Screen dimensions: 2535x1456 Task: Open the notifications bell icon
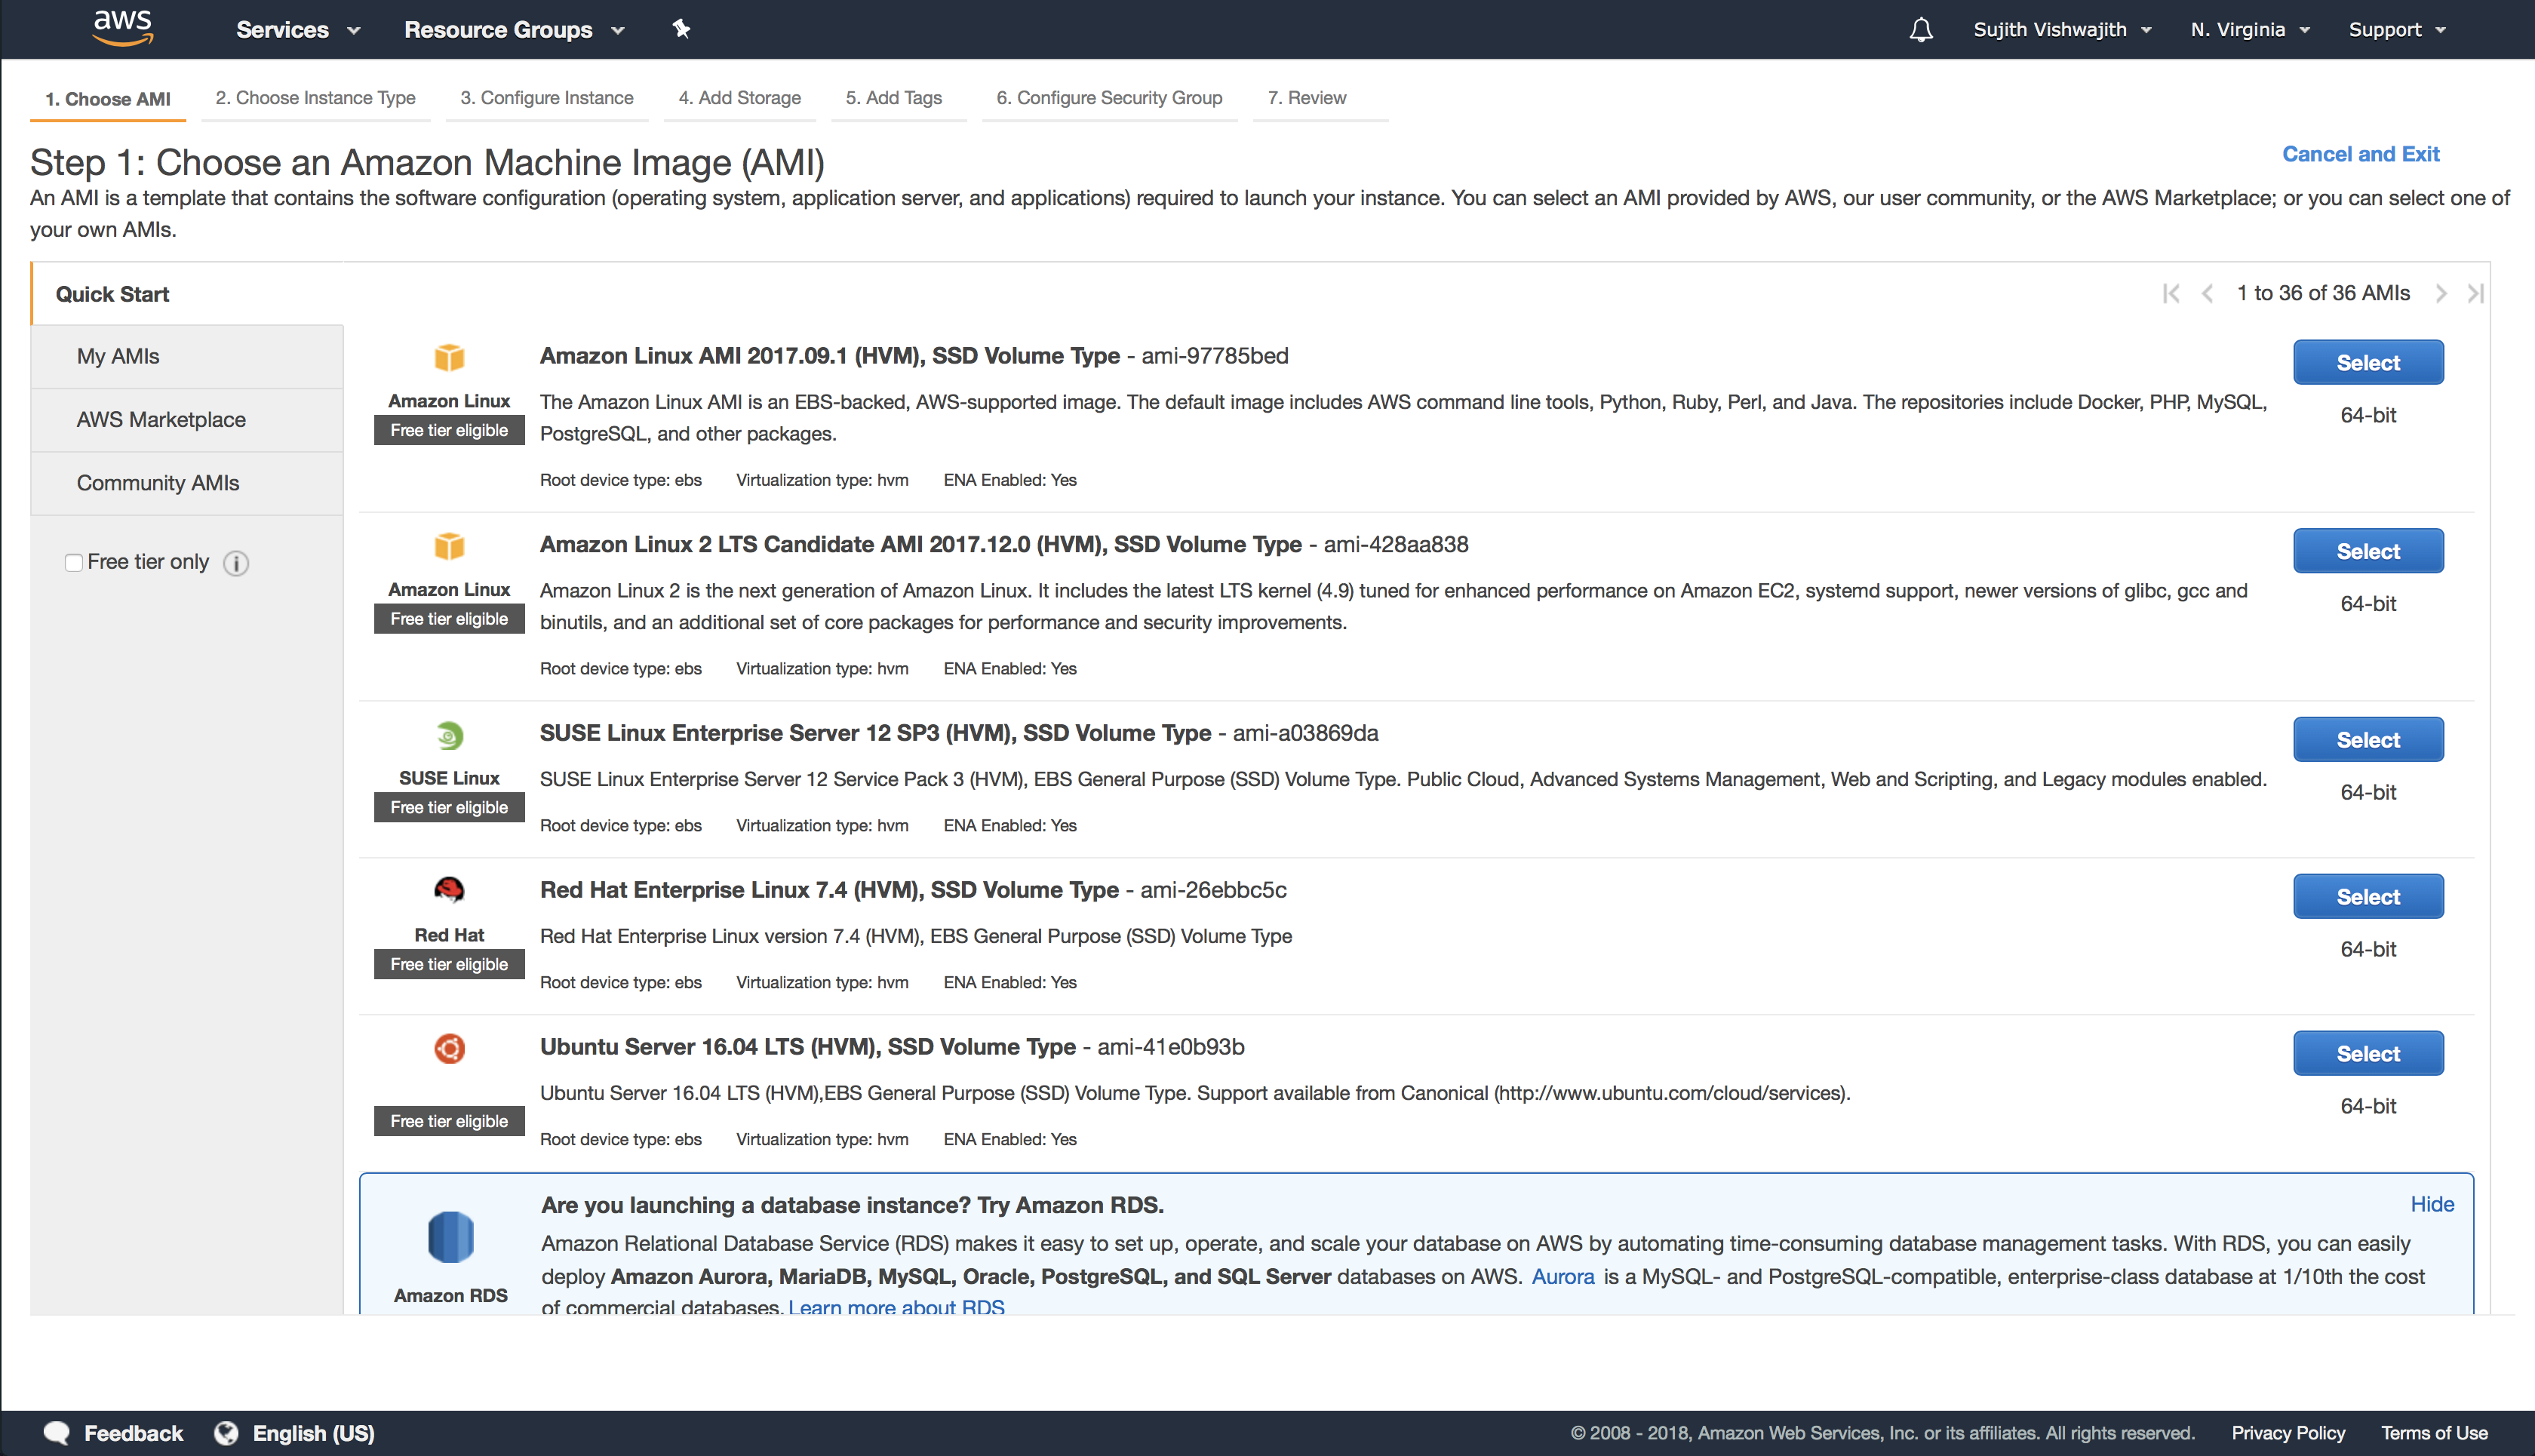coord(1921,30)
